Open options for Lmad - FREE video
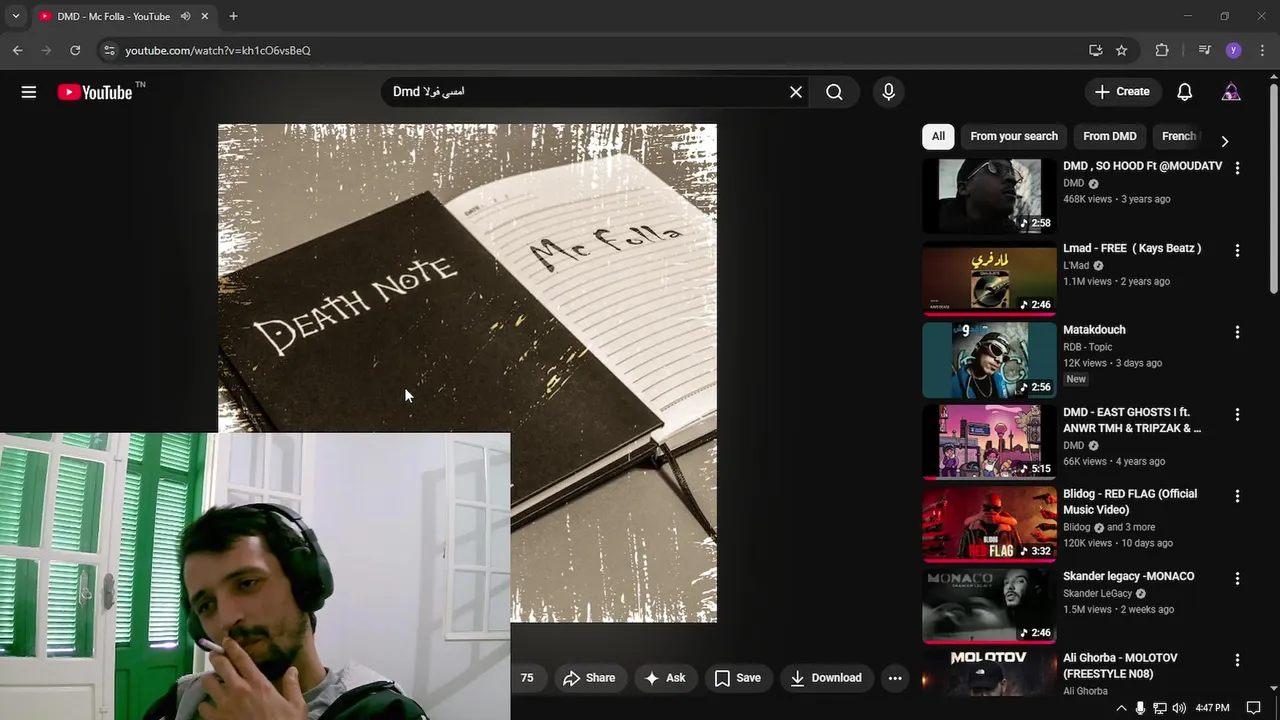This screenshot has width=1280, height=720. [1237, 250]
